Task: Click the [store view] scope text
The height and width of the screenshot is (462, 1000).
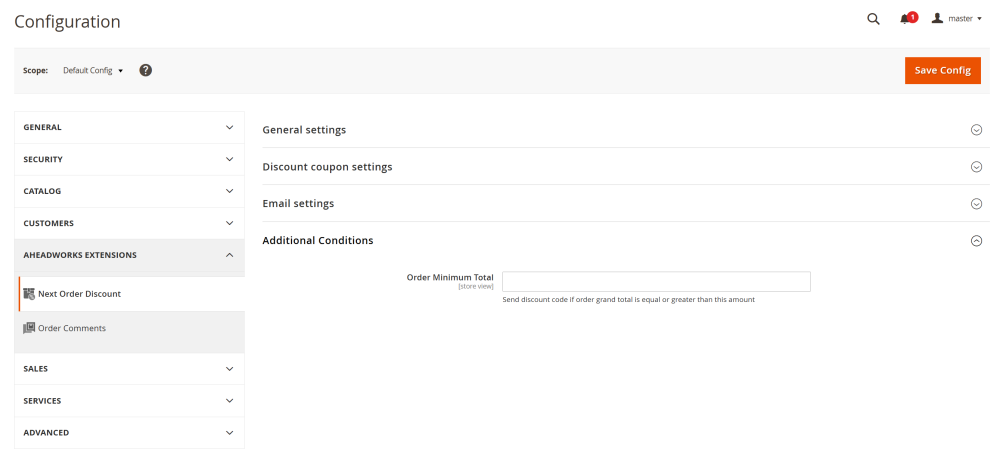Action: 476,287
